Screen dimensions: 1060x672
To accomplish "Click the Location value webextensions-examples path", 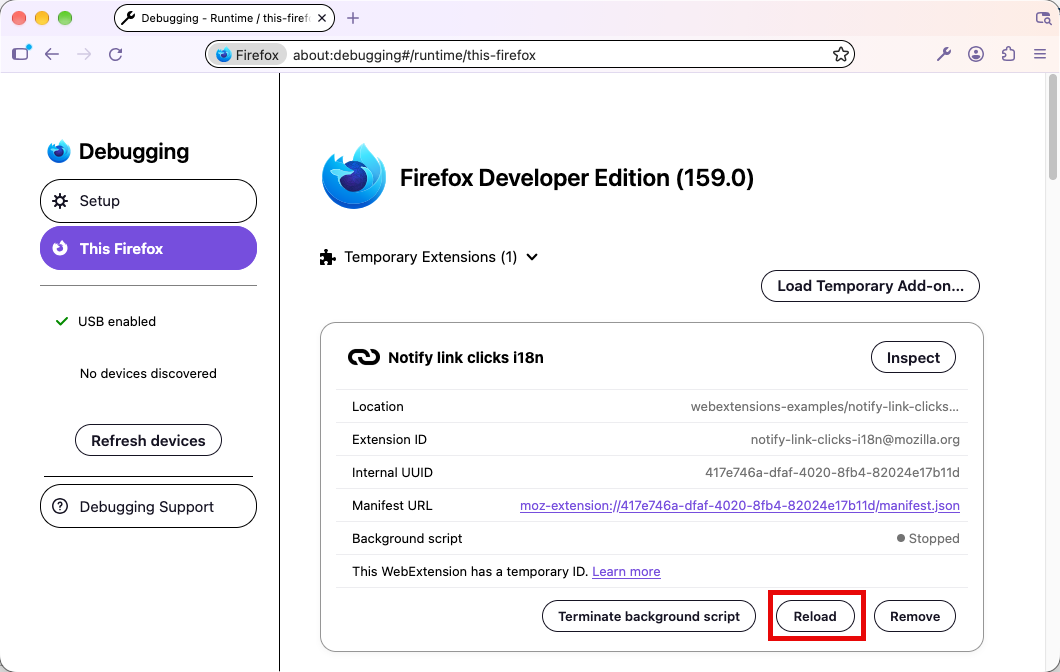I will tap(825, 407).
